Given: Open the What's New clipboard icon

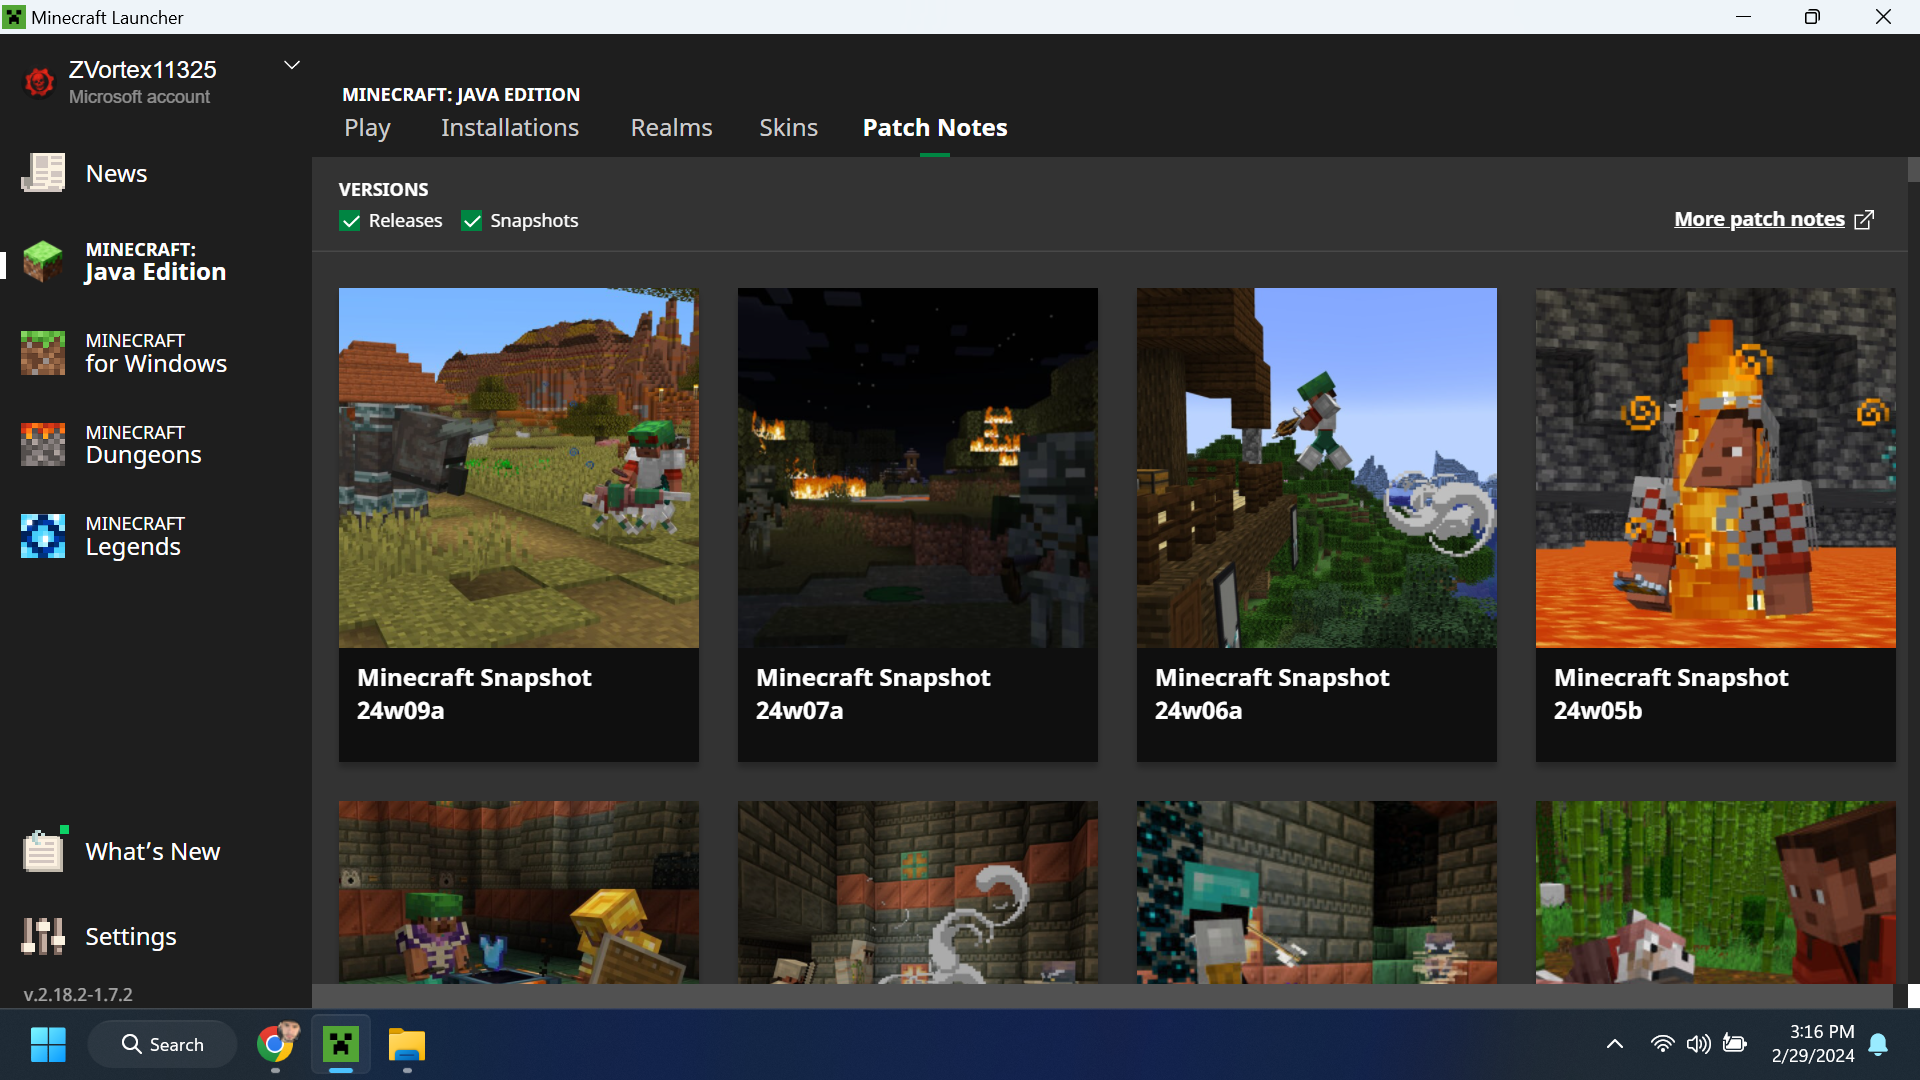Looking at the screenshot, I should tap(43, 851).
